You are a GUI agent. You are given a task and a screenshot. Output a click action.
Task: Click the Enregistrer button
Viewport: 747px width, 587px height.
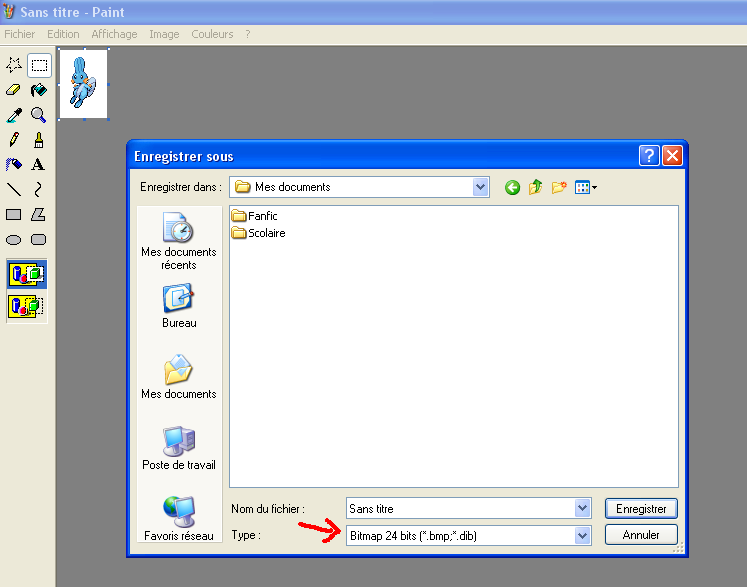641,509
